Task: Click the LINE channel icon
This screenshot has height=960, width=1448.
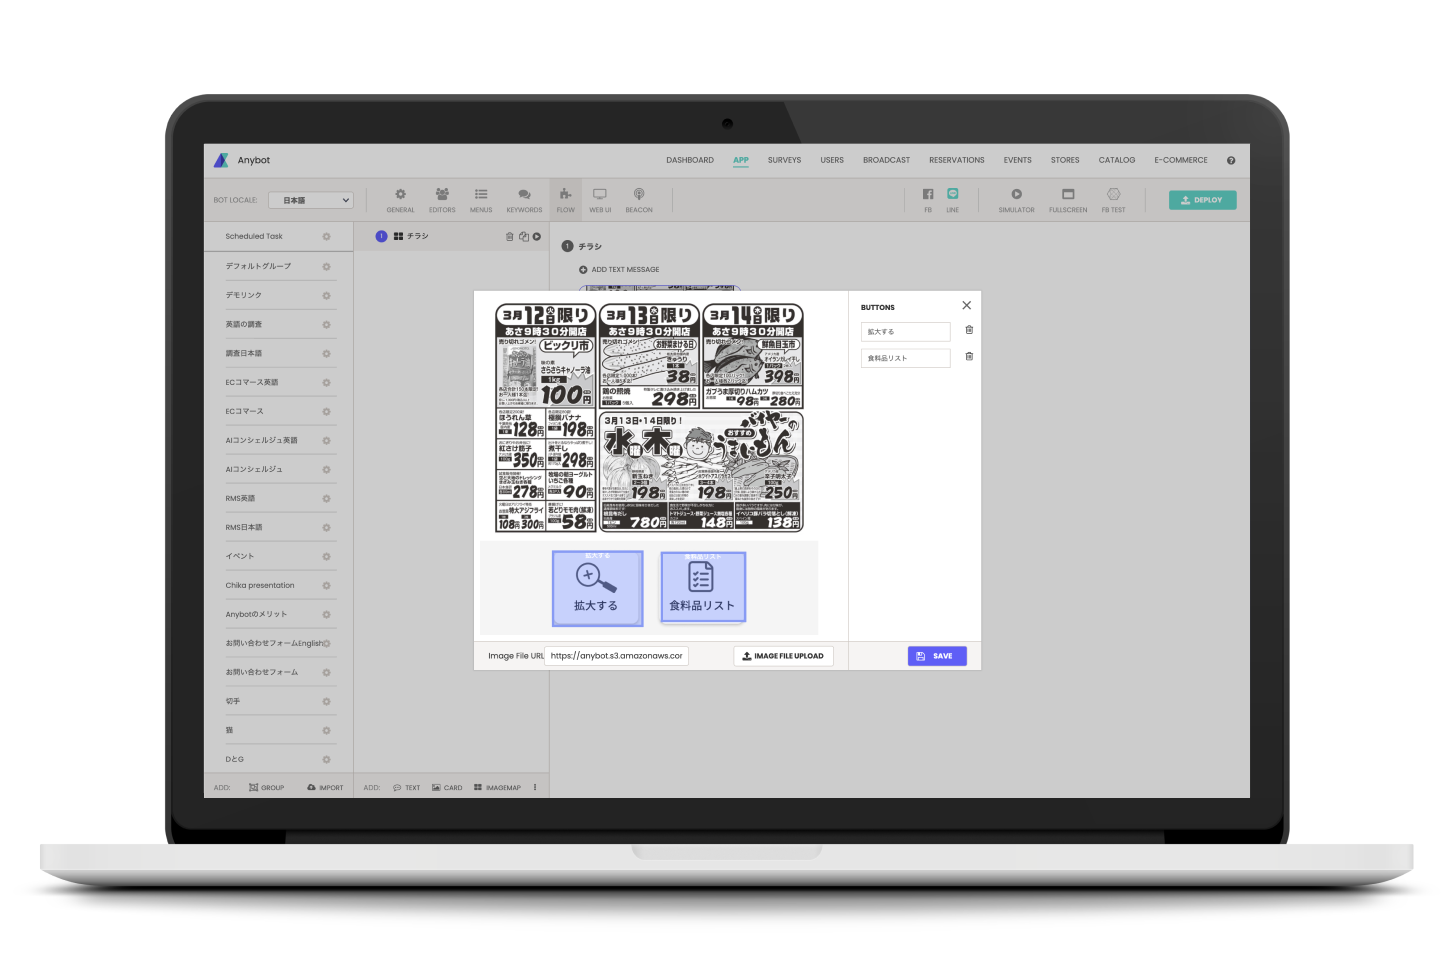Action: [952, 194]
